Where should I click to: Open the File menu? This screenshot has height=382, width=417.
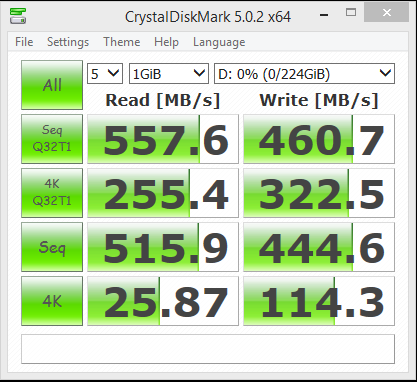point(24,42)
